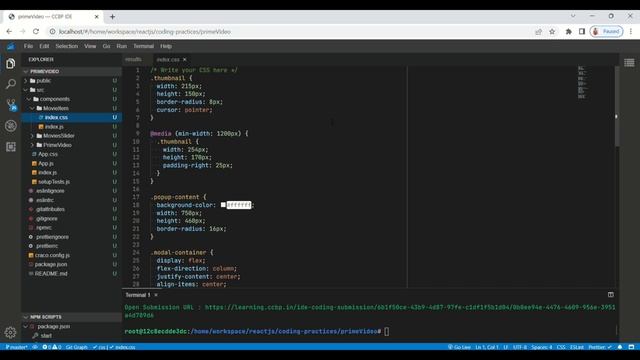This screenshot has height=360, width=640.
Task: Click the Git Graph status bar button
Action: point(76,347)
